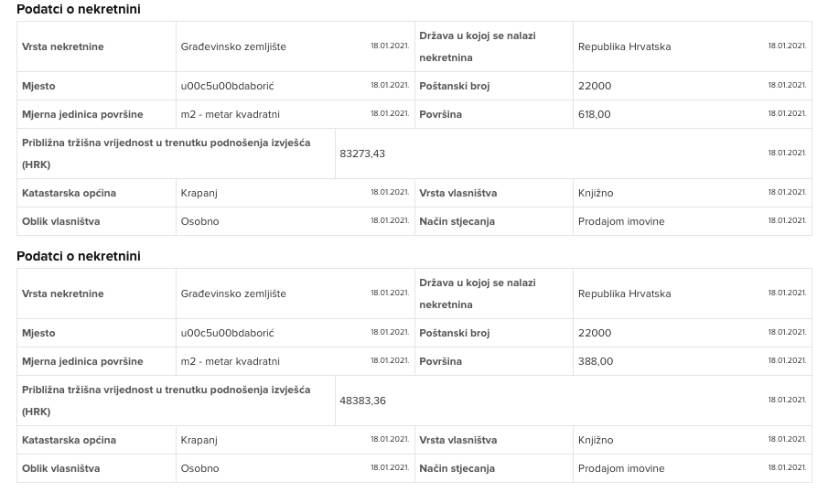Click 'Građevinsko zemljište' in the first table
The width and height of the screenshot is (828, 489).
[x=233, y=47]
